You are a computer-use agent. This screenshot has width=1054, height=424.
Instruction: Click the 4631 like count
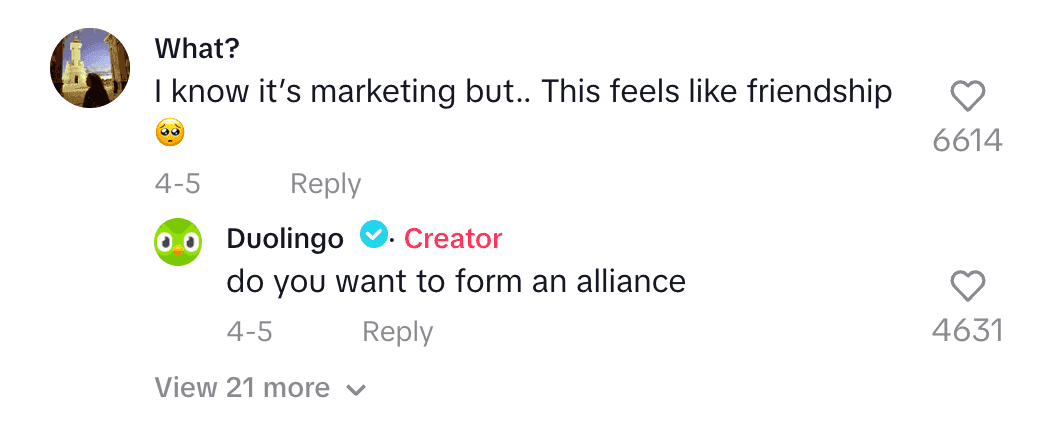pos(967,331)
